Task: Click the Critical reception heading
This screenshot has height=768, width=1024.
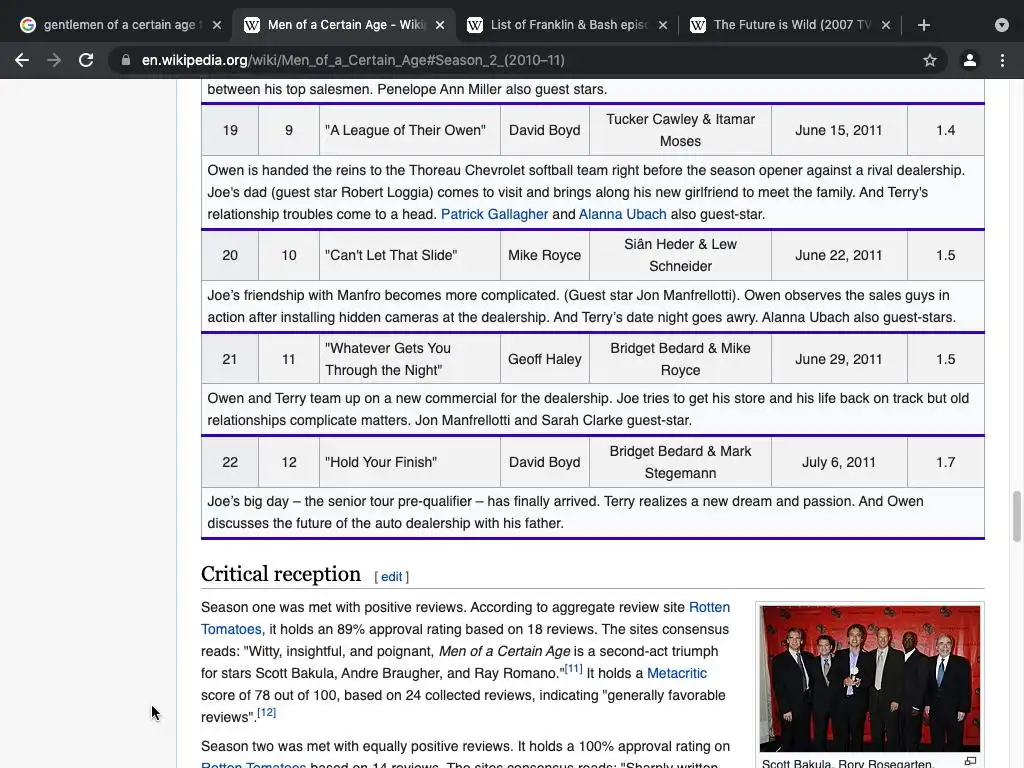Action: [281, 574]
